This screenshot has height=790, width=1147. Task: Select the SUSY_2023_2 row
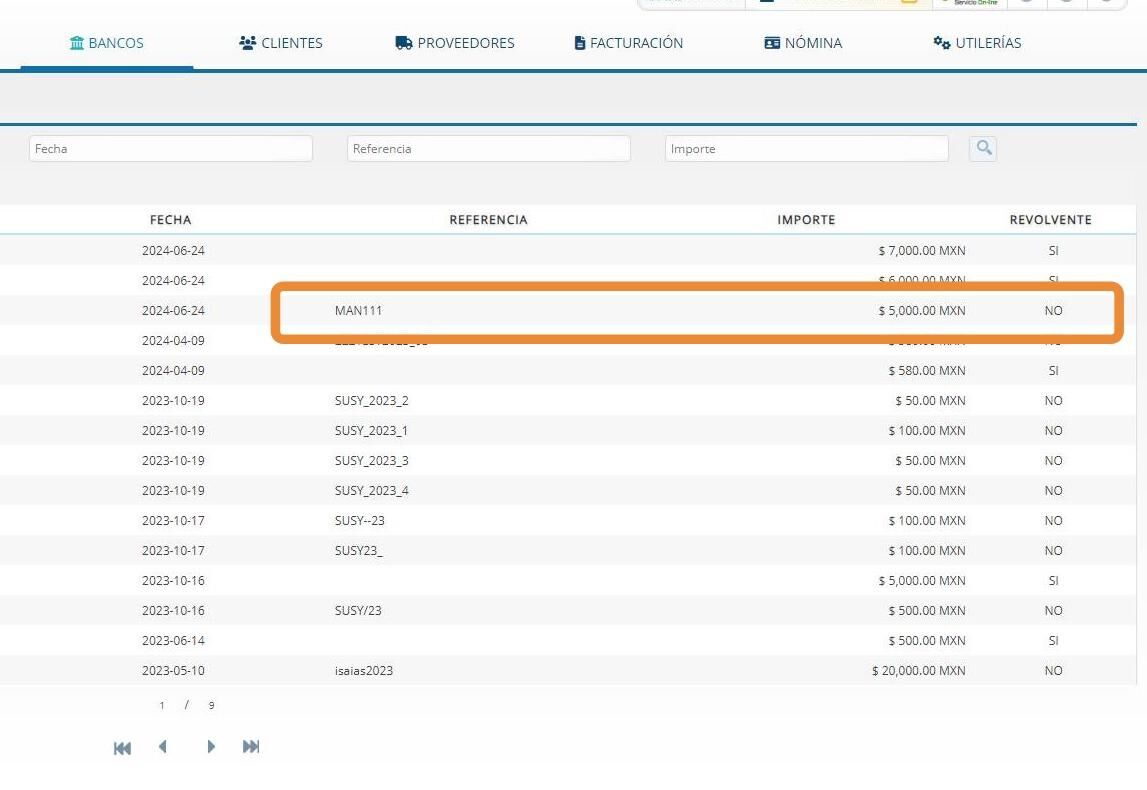(568, 401)
